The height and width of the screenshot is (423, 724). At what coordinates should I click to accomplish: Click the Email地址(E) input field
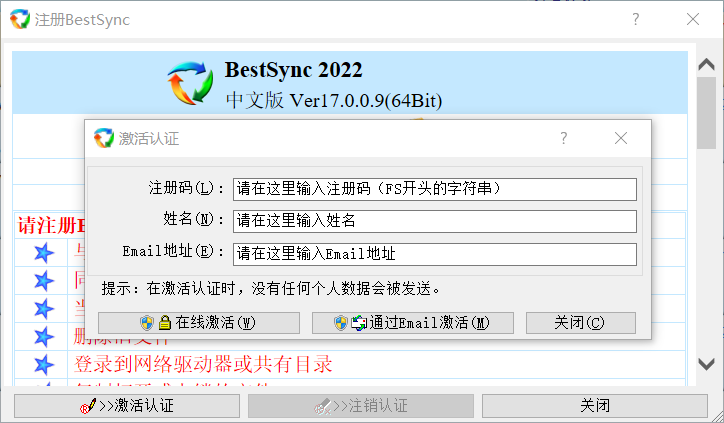[x=434, y=254]
